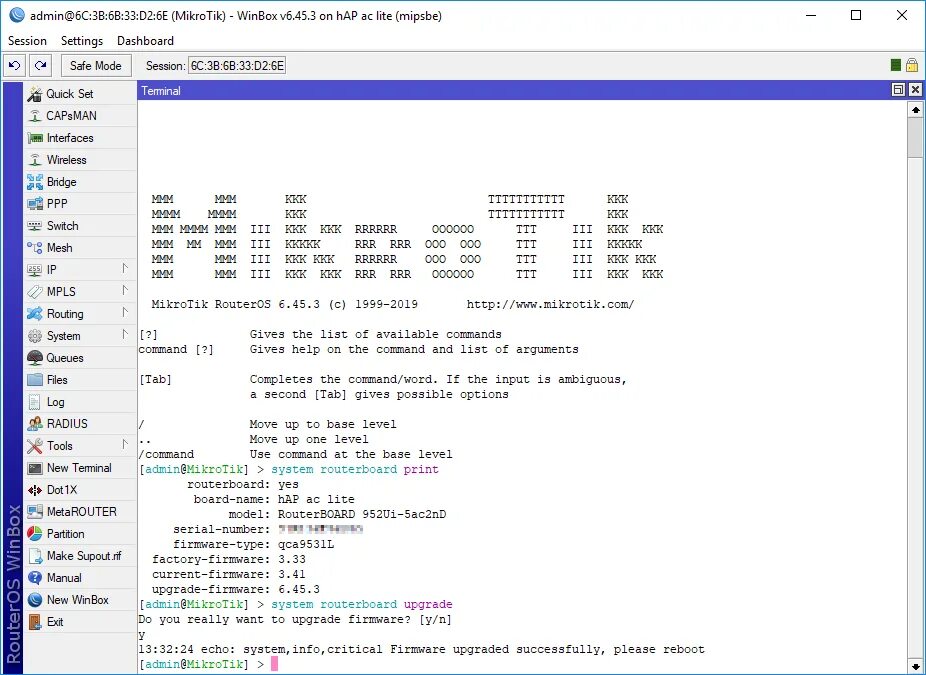
Task: Click the Tools wrench icon
Action: click(35, 446)
